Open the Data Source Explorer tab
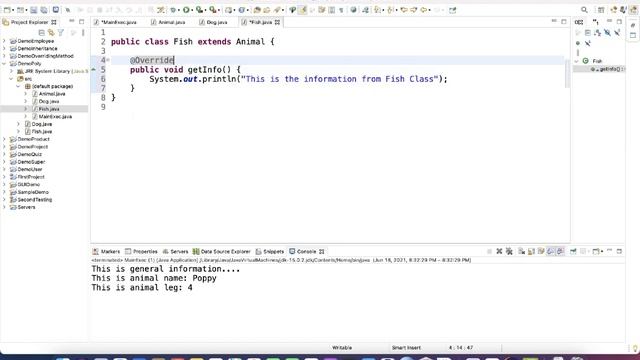The width and height of the screenshot is (640, 360). pyautogui.click(x=222, y=251)
